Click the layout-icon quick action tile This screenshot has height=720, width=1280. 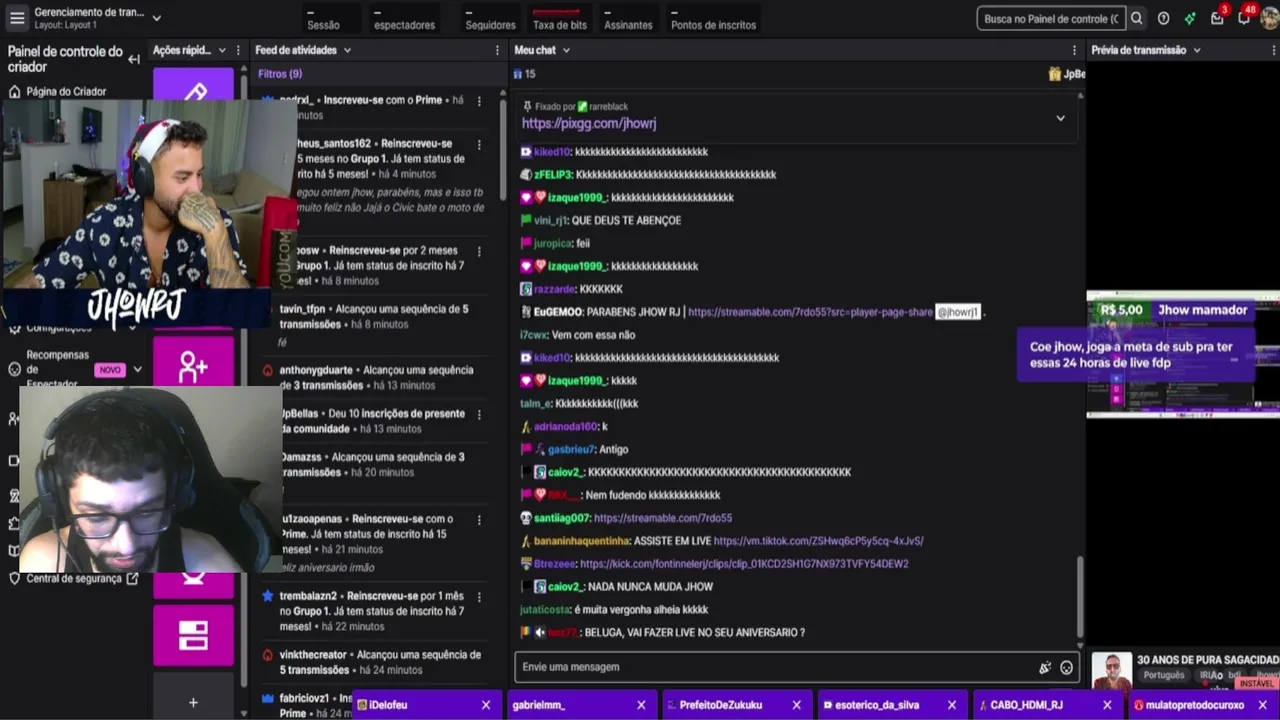coord(193,635)
